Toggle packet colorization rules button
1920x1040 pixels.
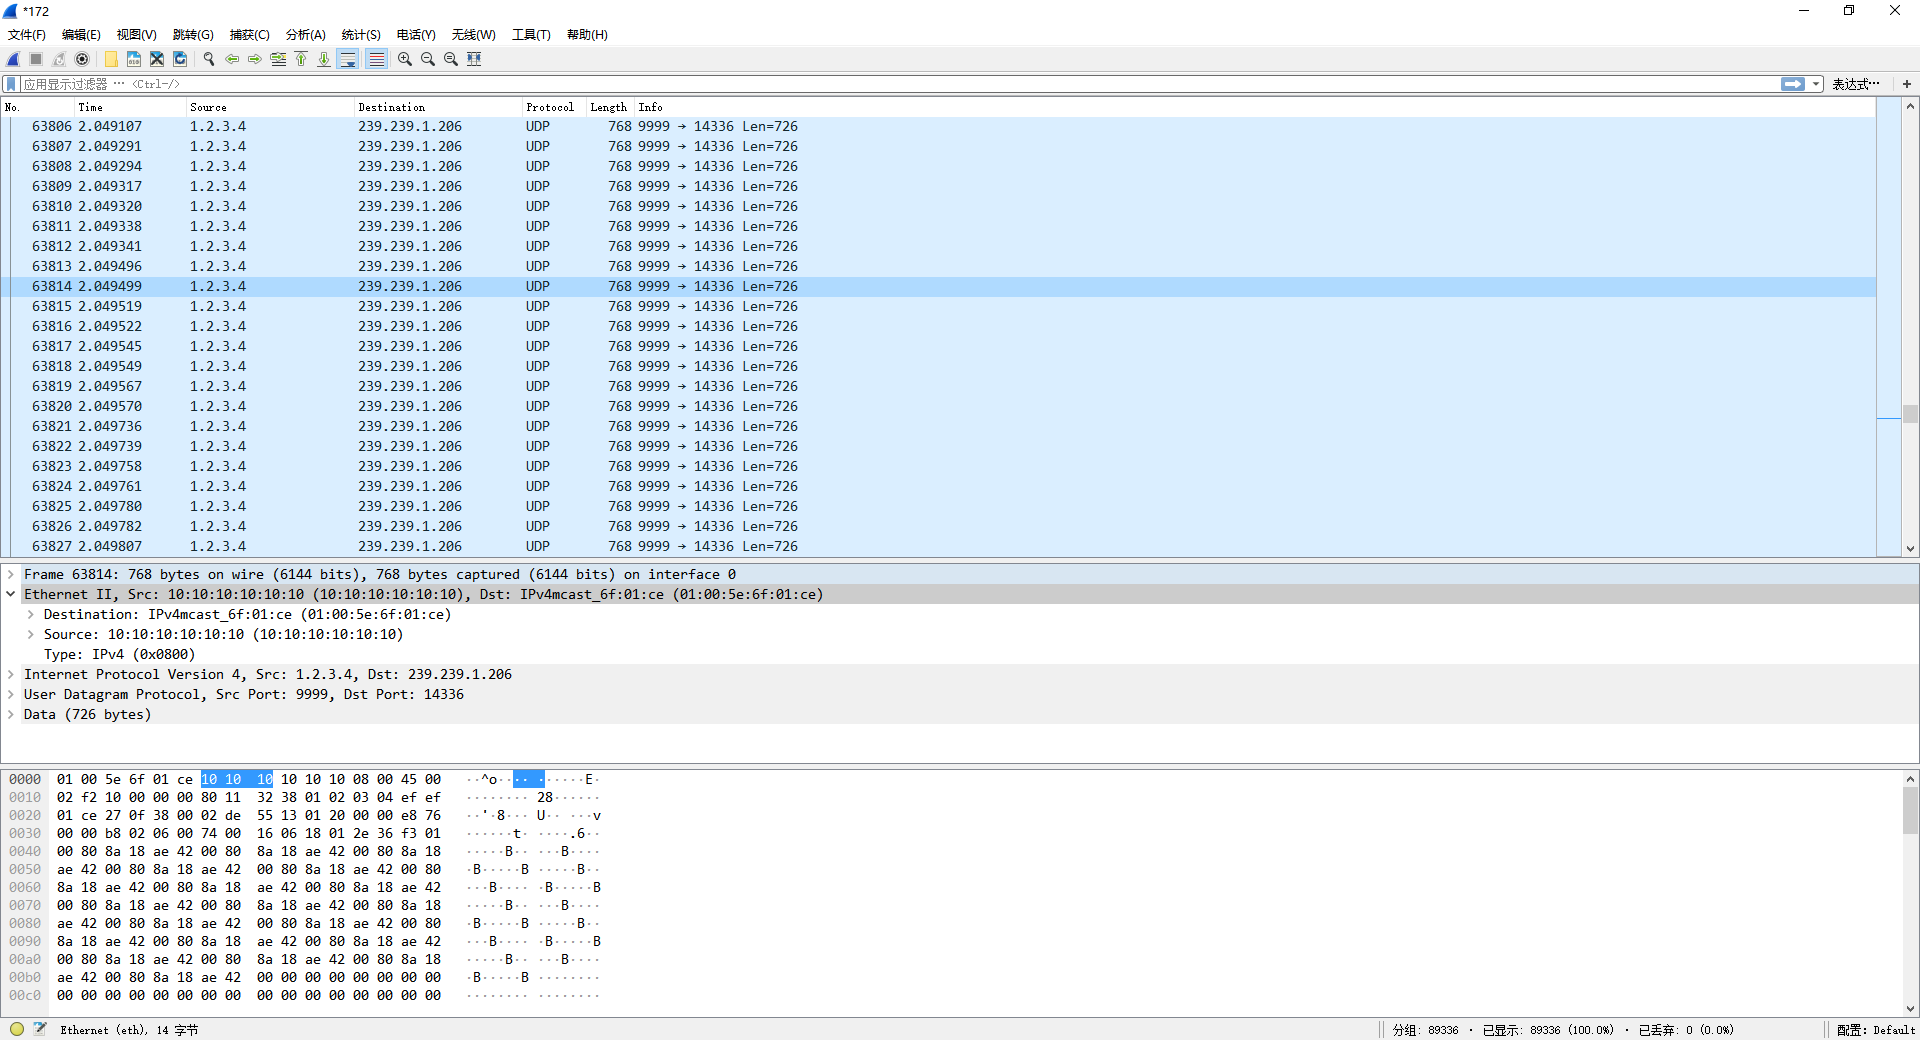376,59
